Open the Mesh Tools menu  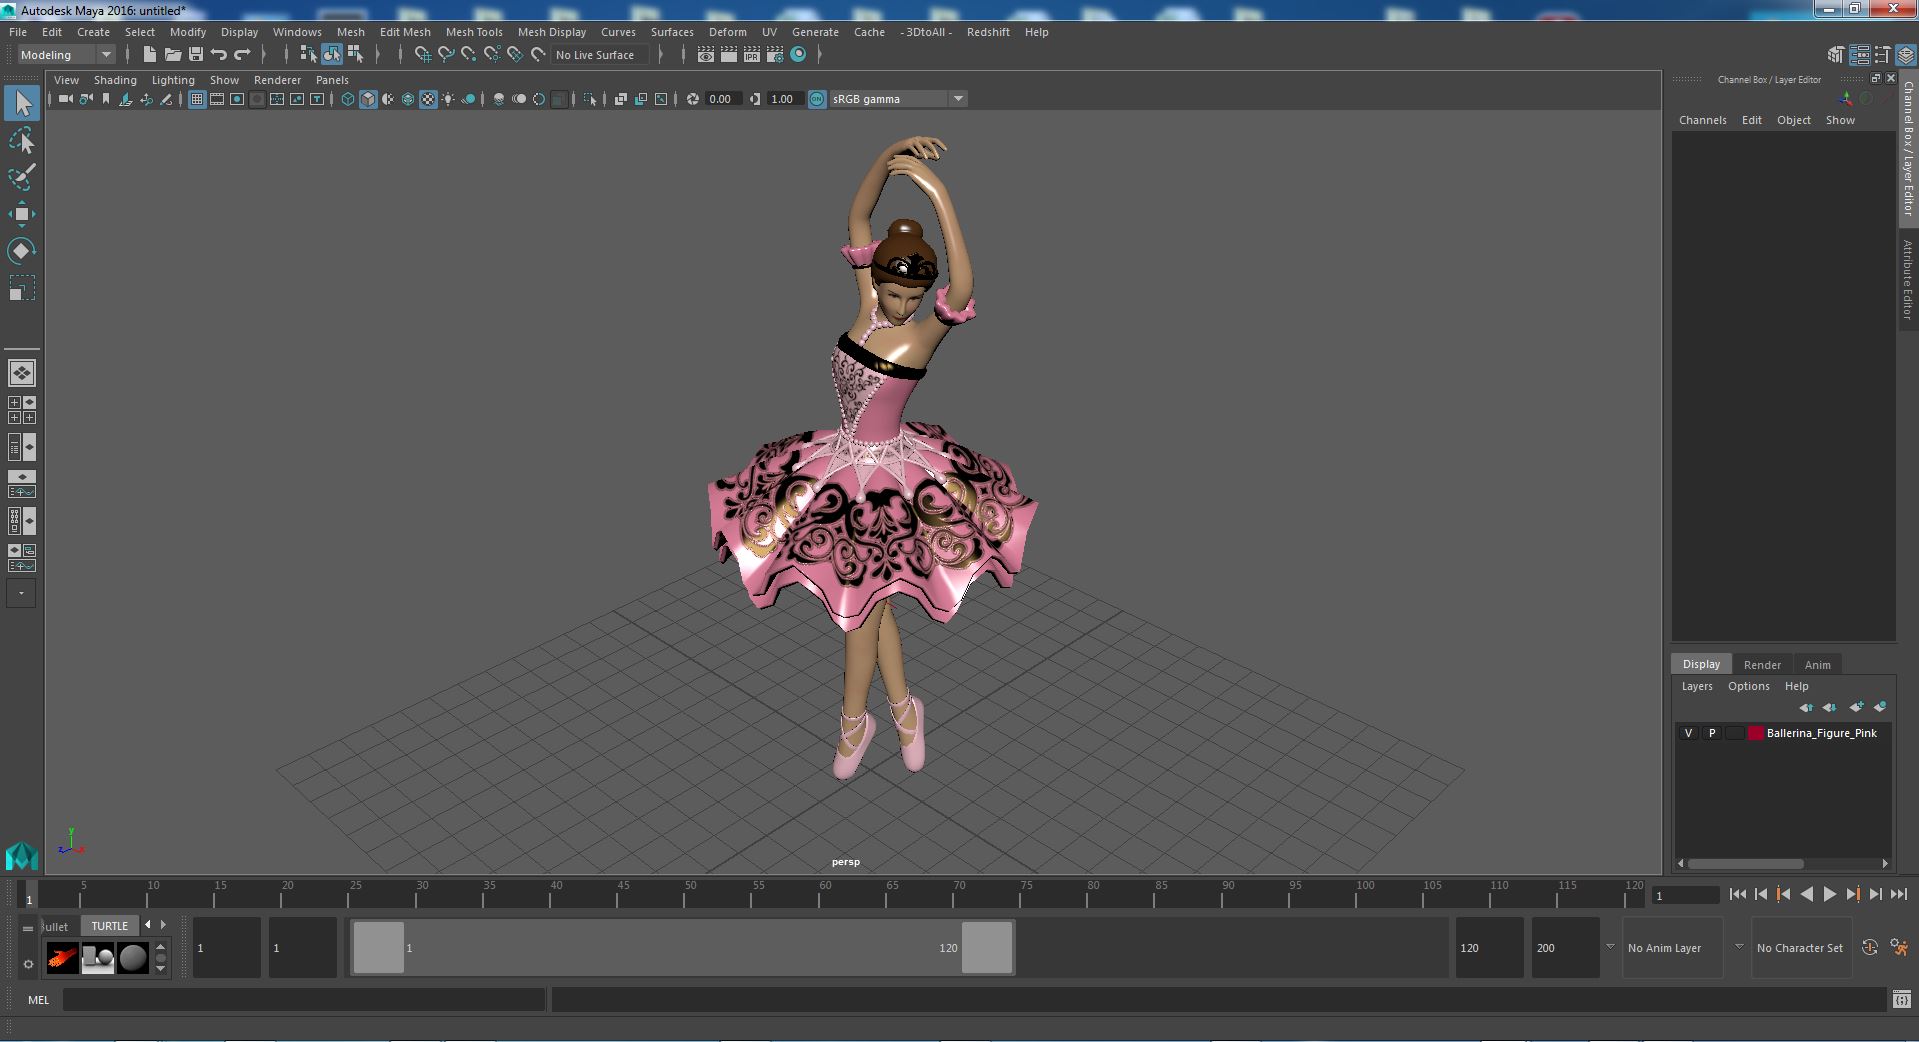[474, 32]
